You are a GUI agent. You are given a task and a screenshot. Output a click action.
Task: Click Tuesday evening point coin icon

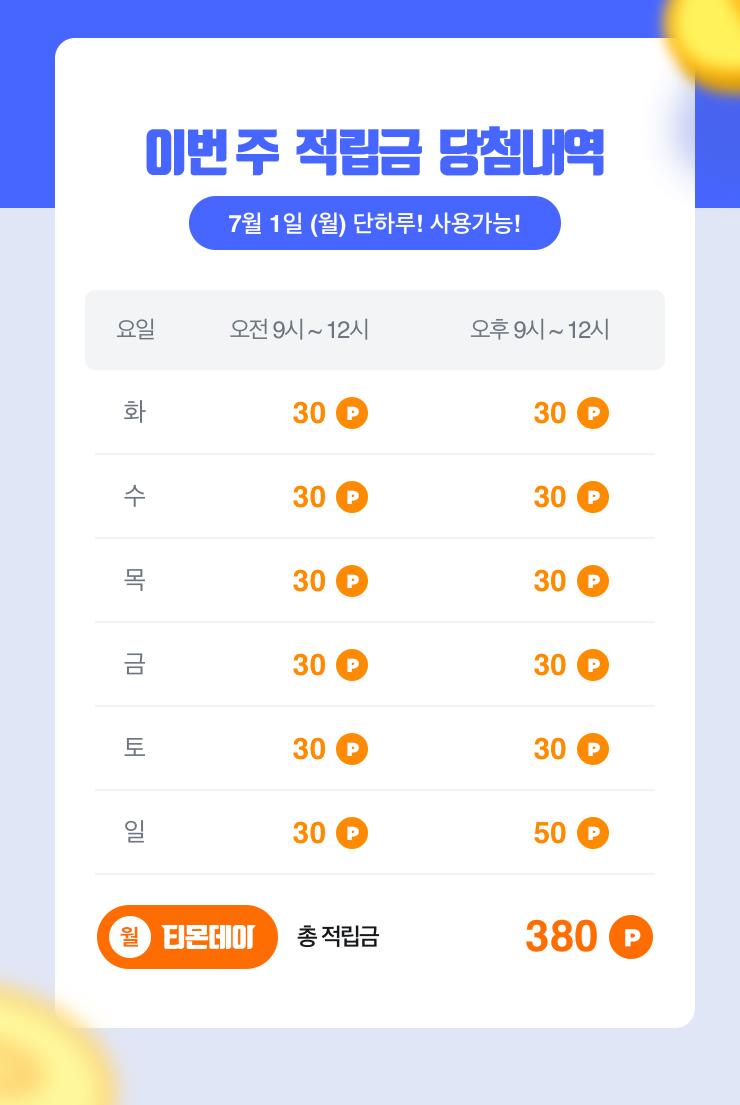click(x=593, y=413)
